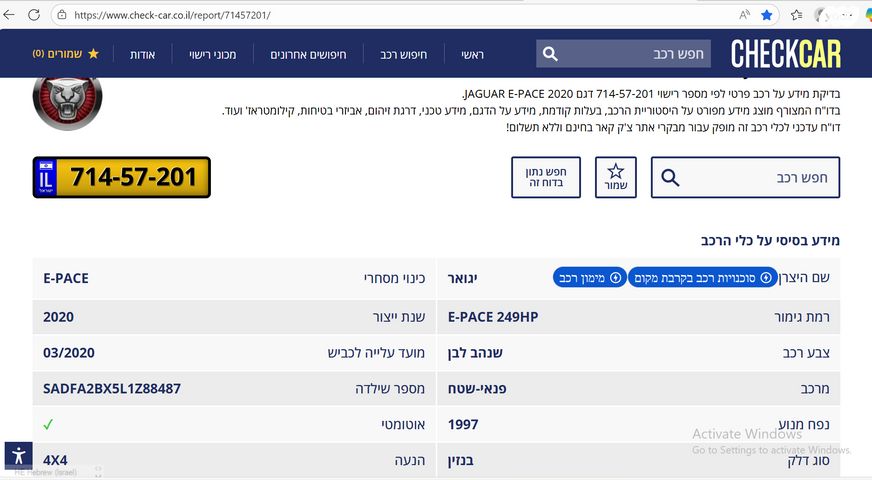Click the חפש נתון בדוח זה button
The width and height of the screenshot is (872, 480).
pos(546,177)
